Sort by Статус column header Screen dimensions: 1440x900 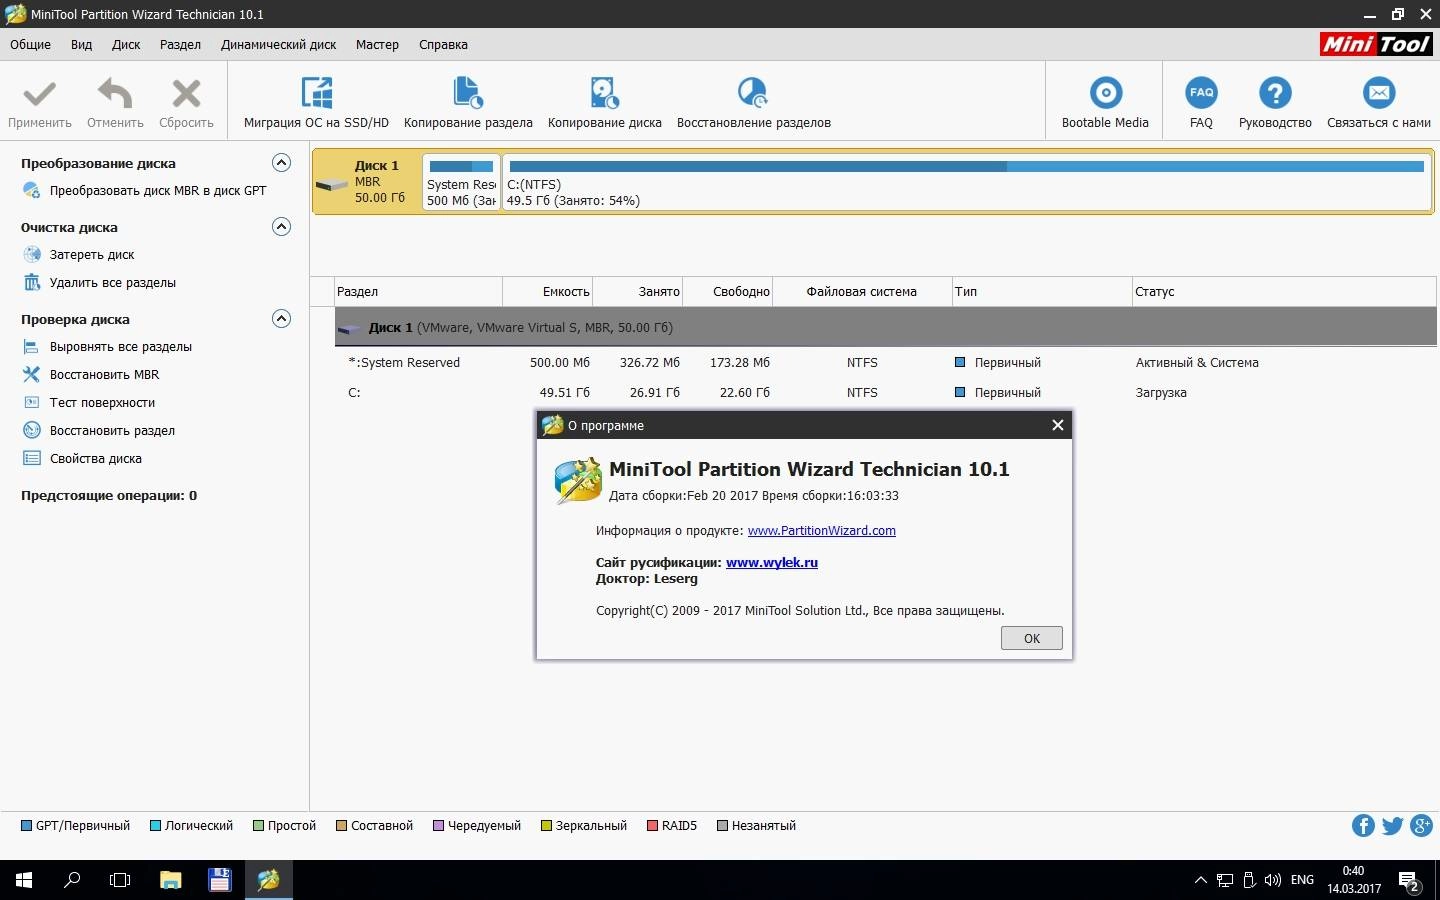(x=1285, y=291)
